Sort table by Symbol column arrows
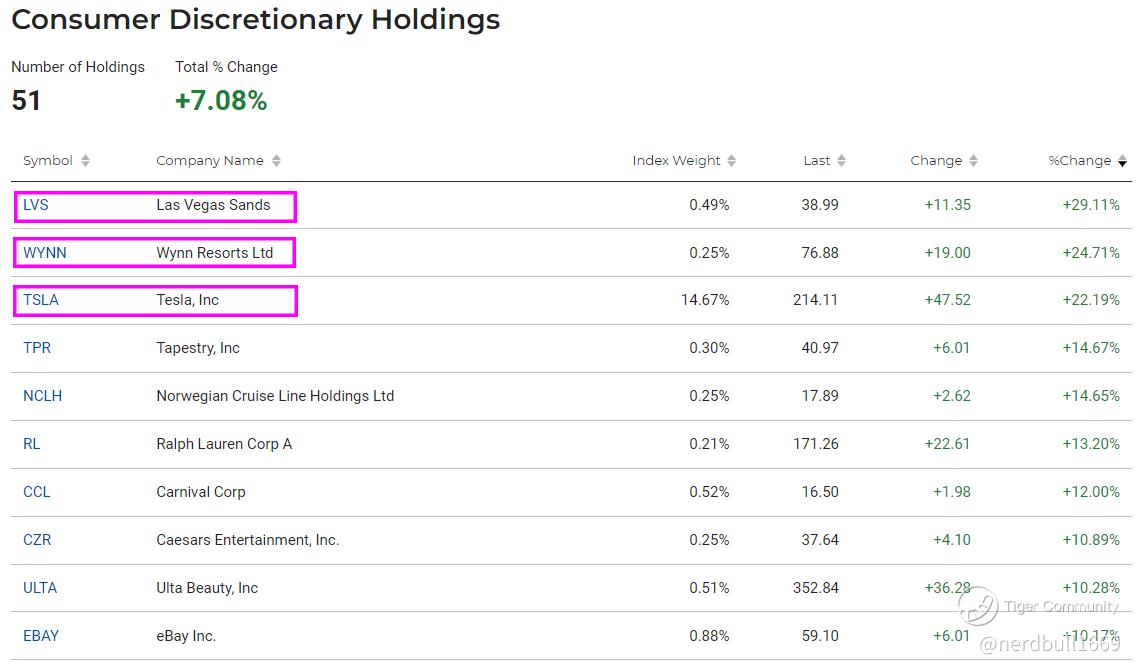Screen dimensions: 1142x669 (86, 161)
